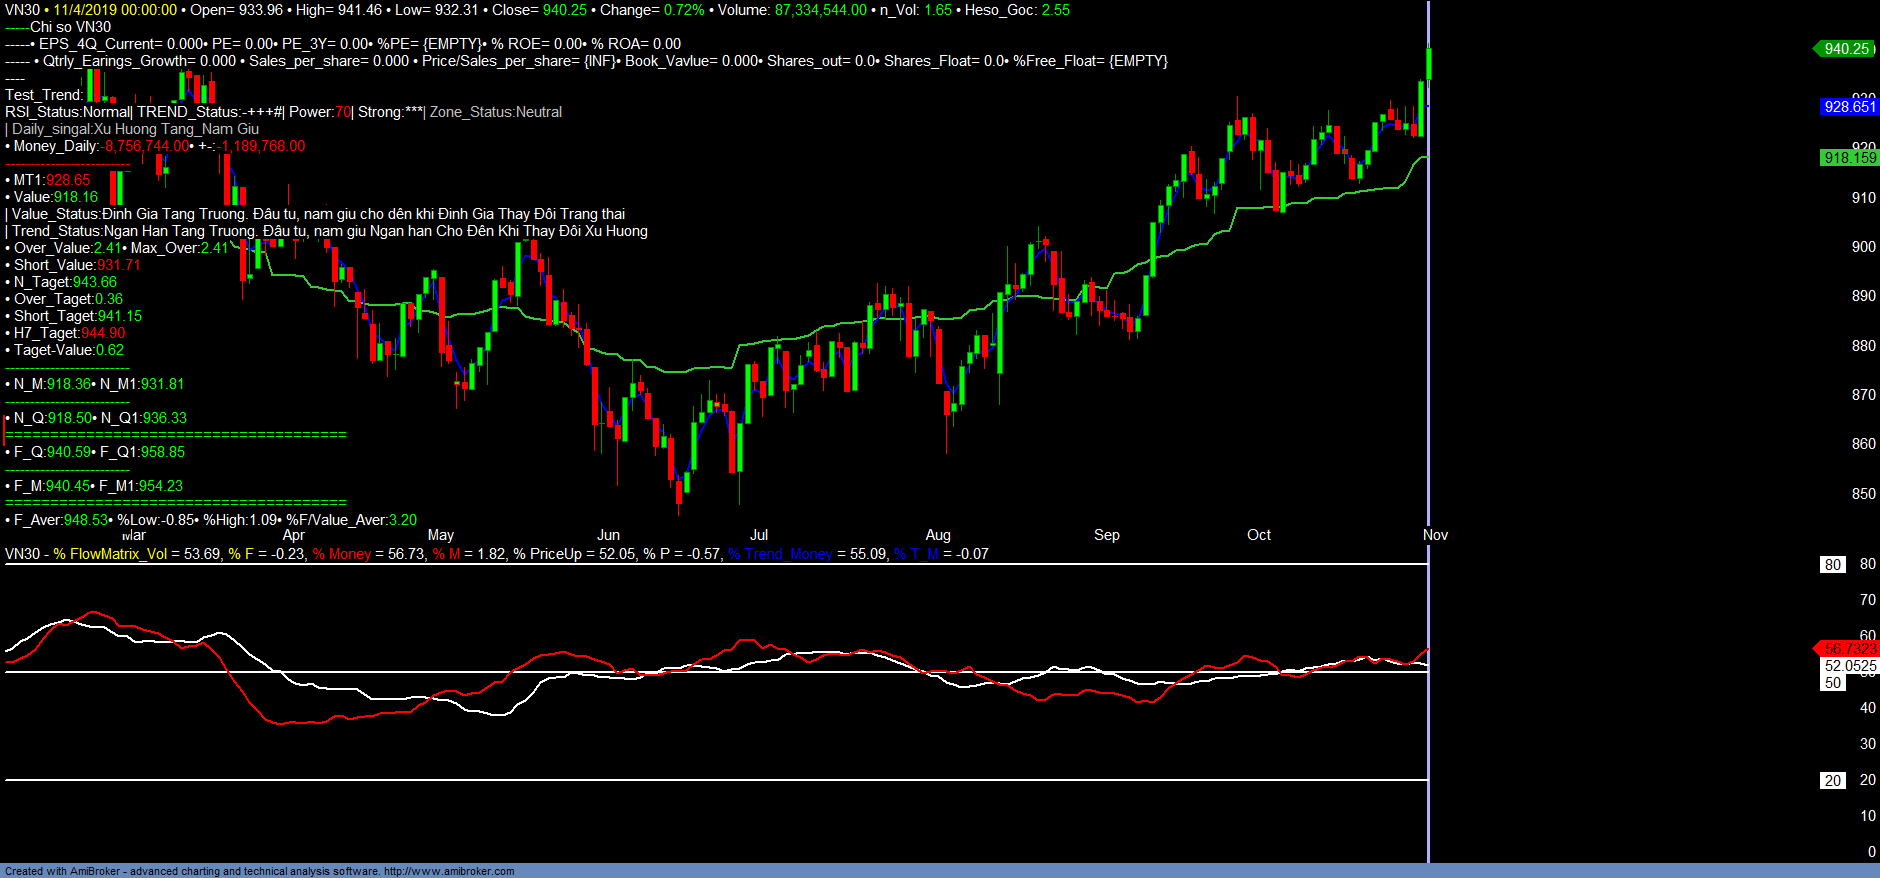The image size is (1880, 878).
Task: Click the Zone_Status:Neutral text
Action: (x=496, y=112)
